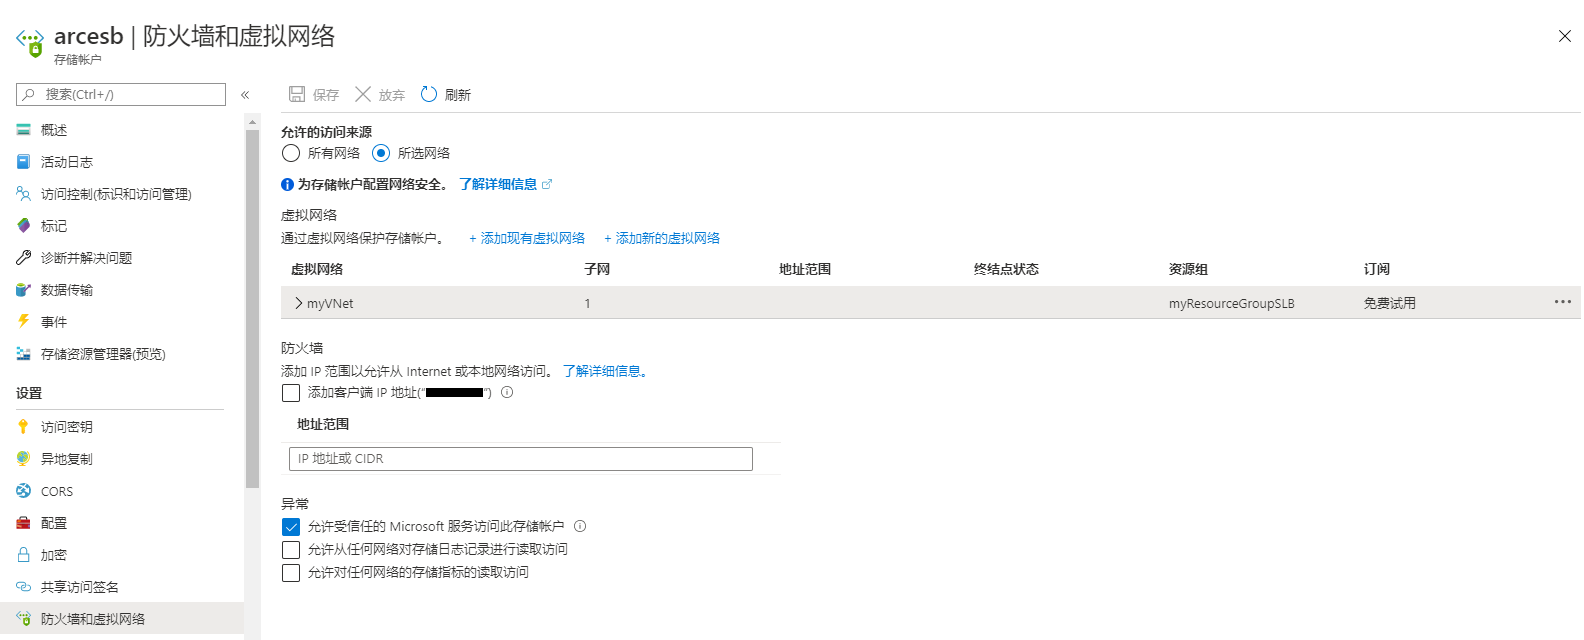
Task: Click the 地址范围 column header in network table
Action: pos(805,269)
